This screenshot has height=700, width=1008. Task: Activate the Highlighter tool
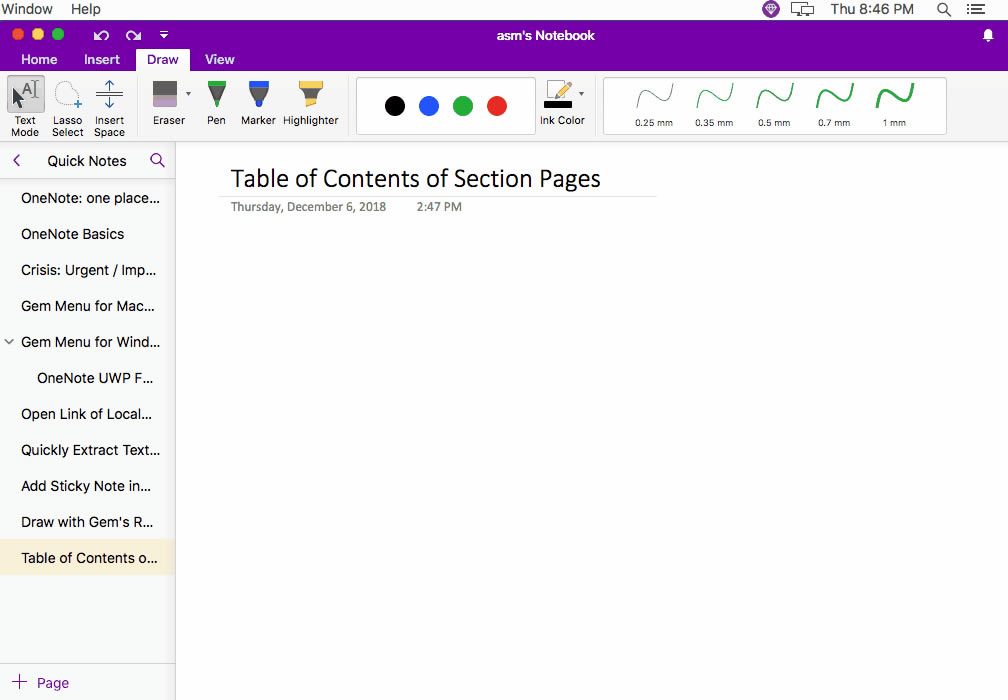click(310, 100)
